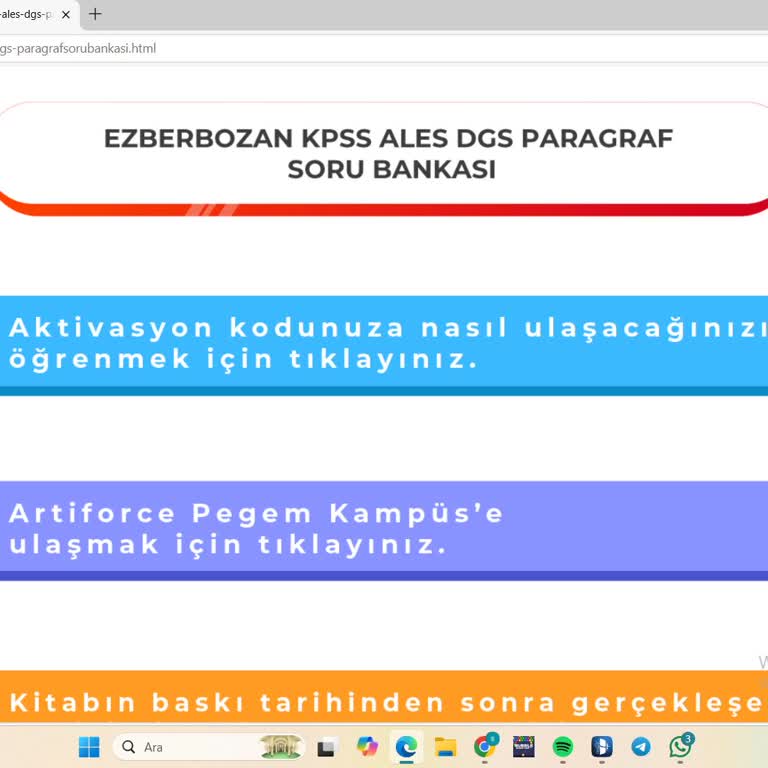The image size is (768, 768).
Task: Open a new browser tab
Action: click(95, 14)
